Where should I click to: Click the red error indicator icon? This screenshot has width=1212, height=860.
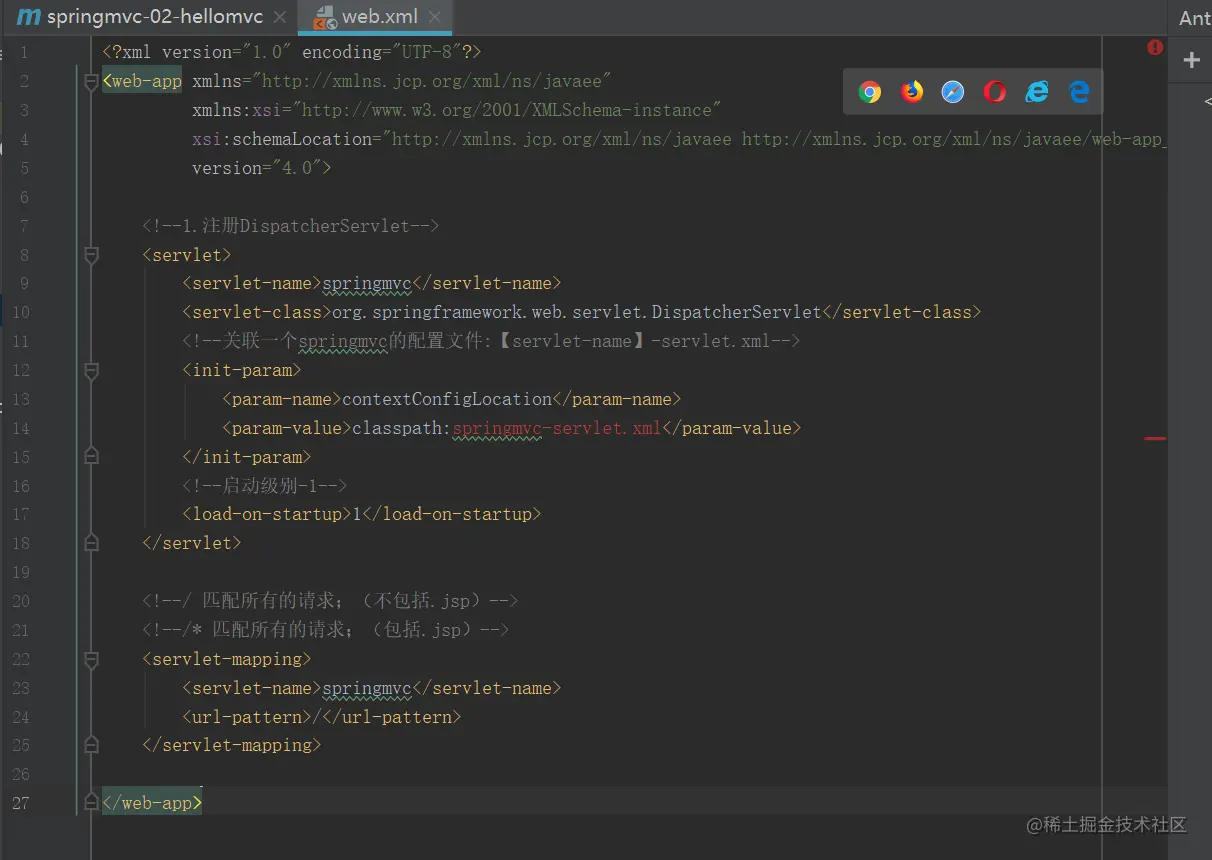click(1155, 47)
